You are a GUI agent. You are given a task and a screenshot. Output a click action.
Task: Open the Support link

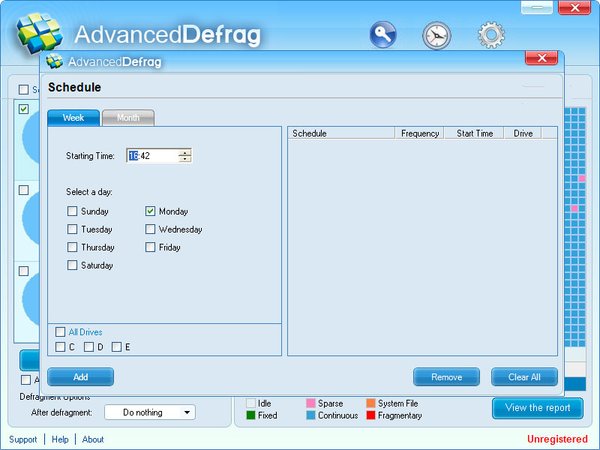[23, 439]
